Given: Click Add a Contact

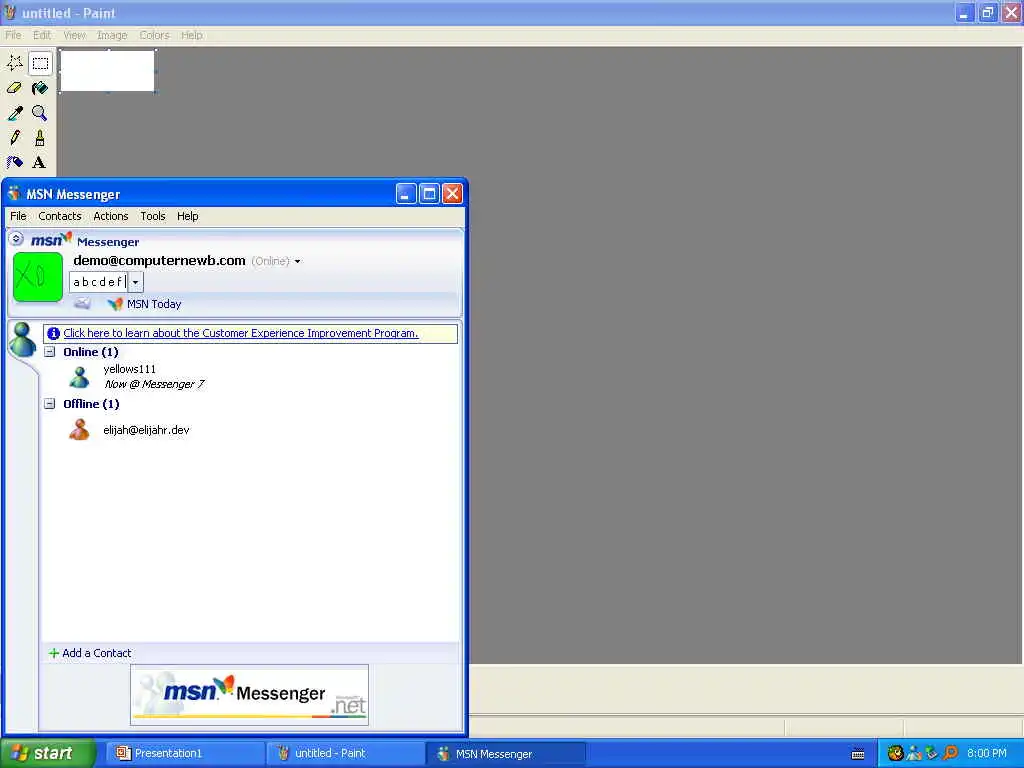Looking at the screenshot, I should tap(90, 653).
